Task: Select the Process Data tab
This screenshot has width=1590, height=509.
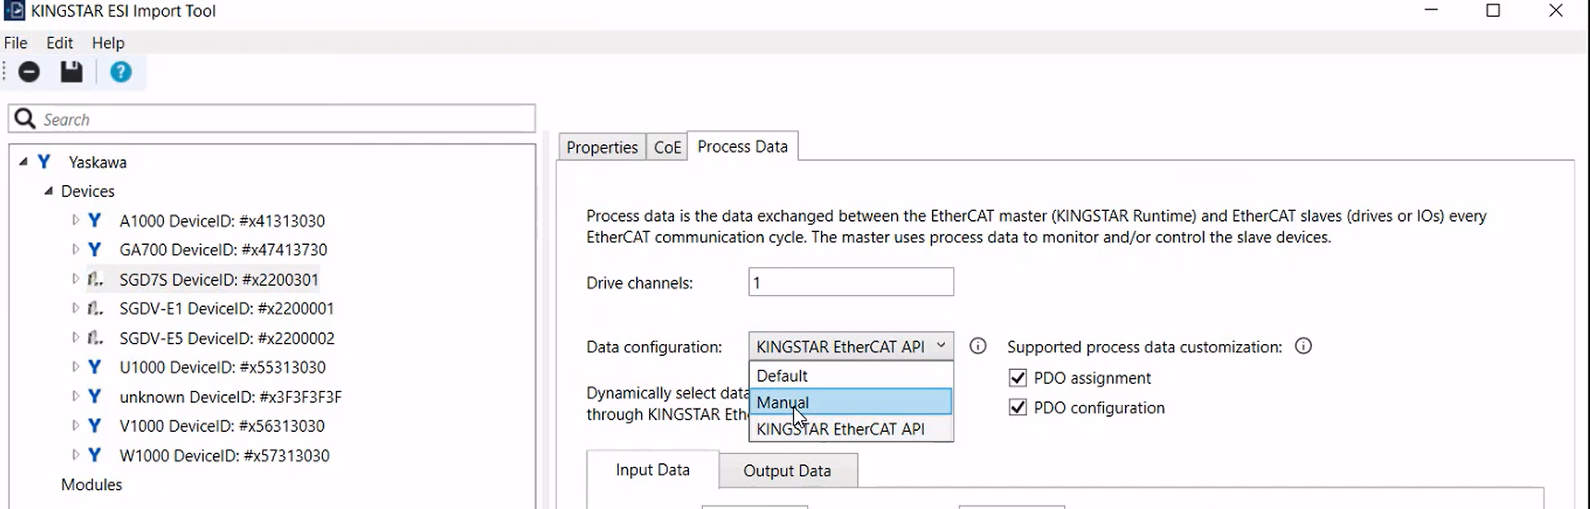Action: click(742, 146)
